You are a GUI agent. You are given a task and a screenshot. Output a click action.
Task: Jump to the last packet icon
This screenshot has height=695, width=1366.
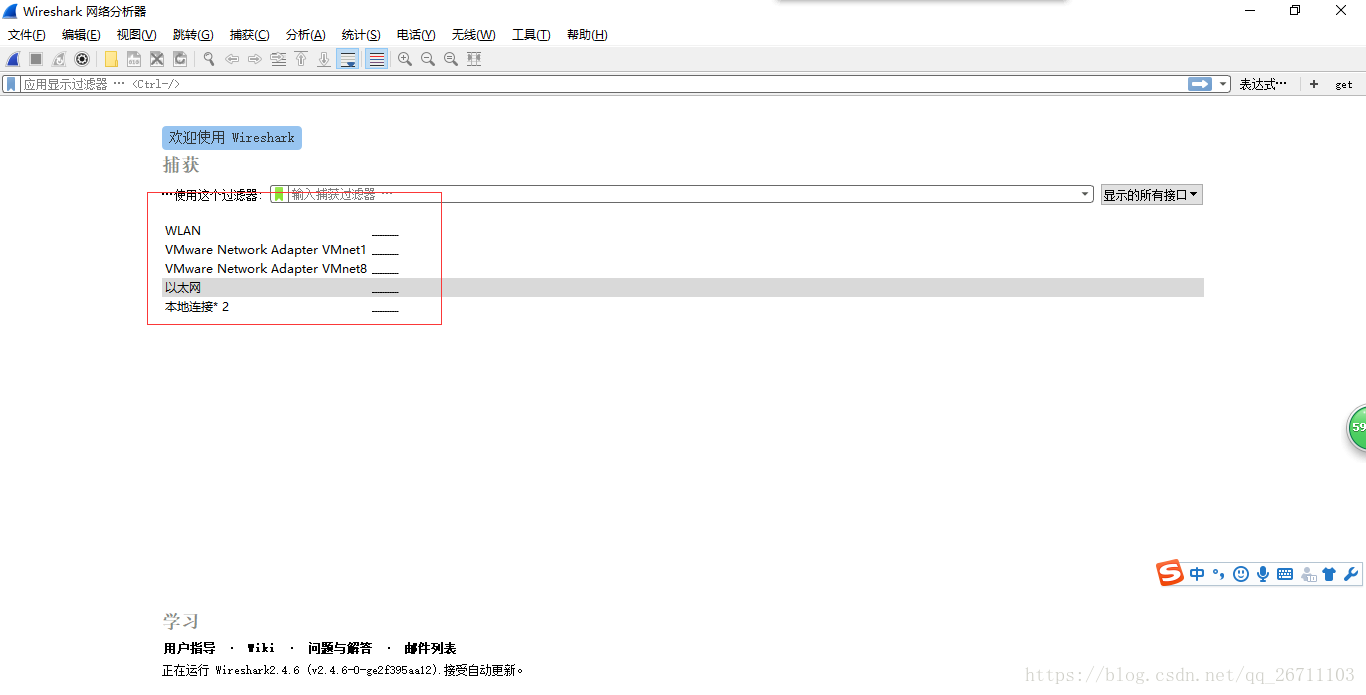(x=324, y=59)
